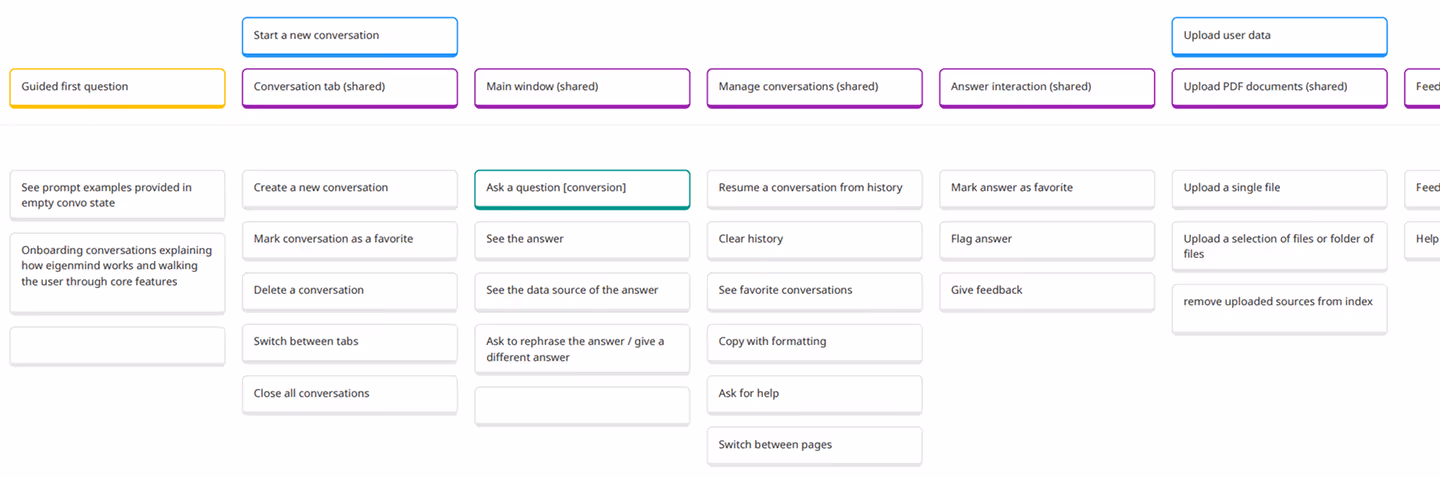The width and height of the screenshot is (1440, 478).
Task: Open 'See the data source of the answer' card
Action: [x=582, y=292]
